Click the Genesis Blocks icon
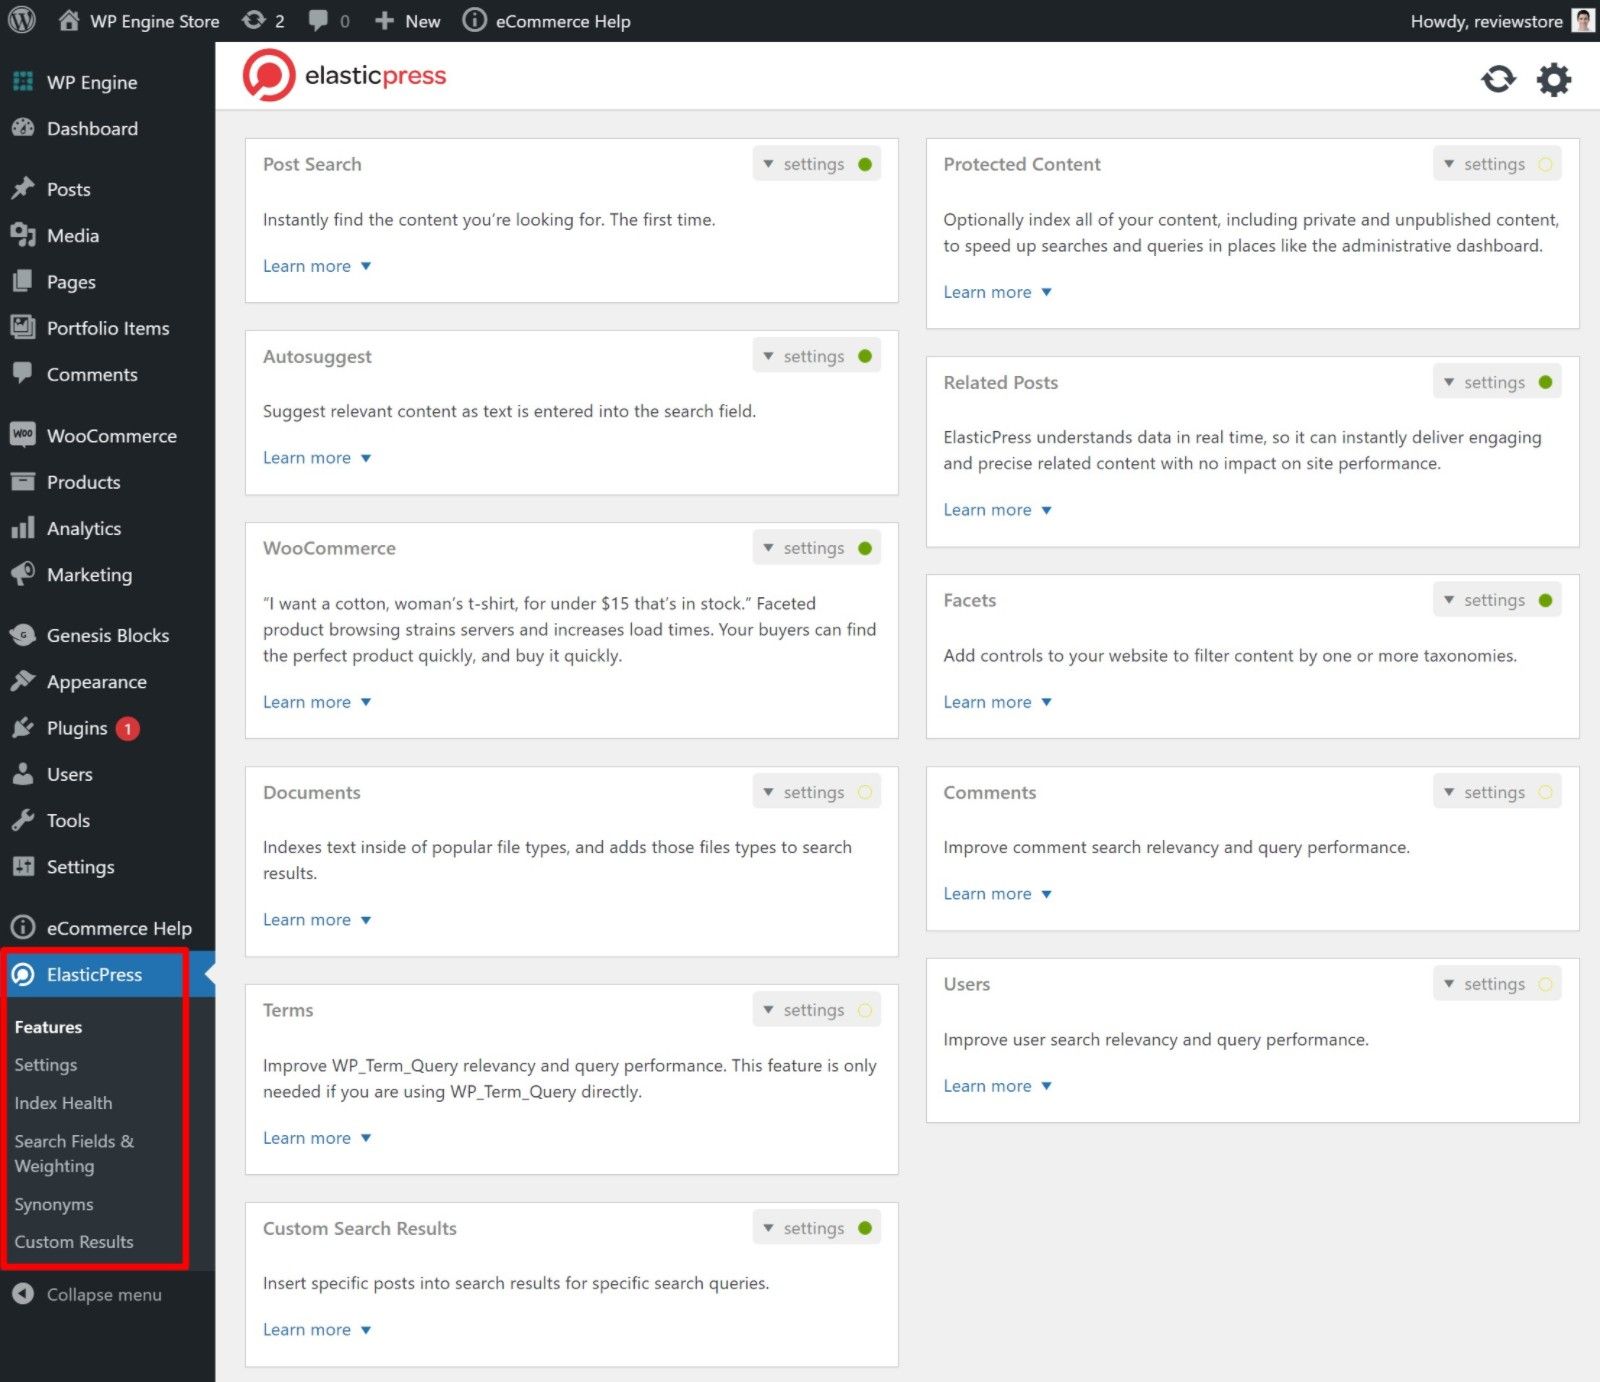Screen dimensions: 1600x1382 pyautogui.click(x=23, y=635)
